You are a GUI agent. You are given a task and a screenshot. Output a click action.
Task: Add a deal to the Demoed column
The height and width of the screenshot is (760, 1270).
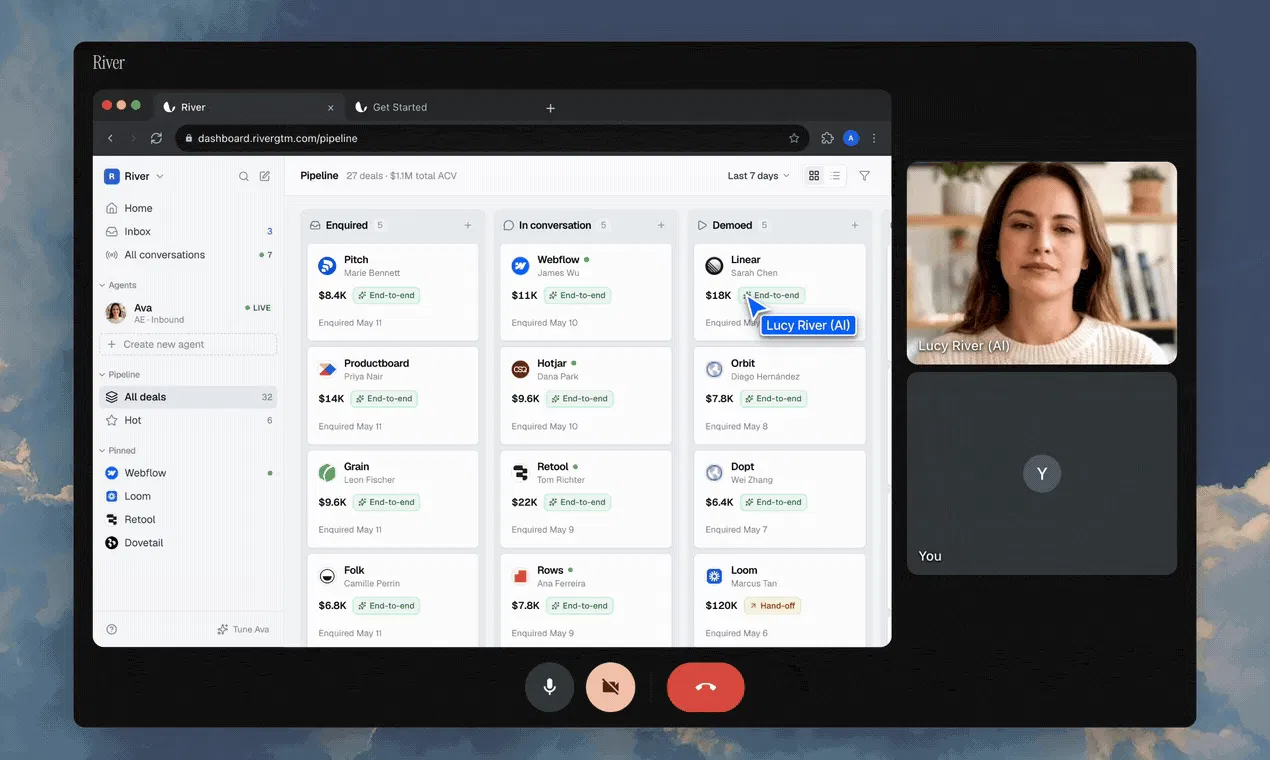(854, 225)
